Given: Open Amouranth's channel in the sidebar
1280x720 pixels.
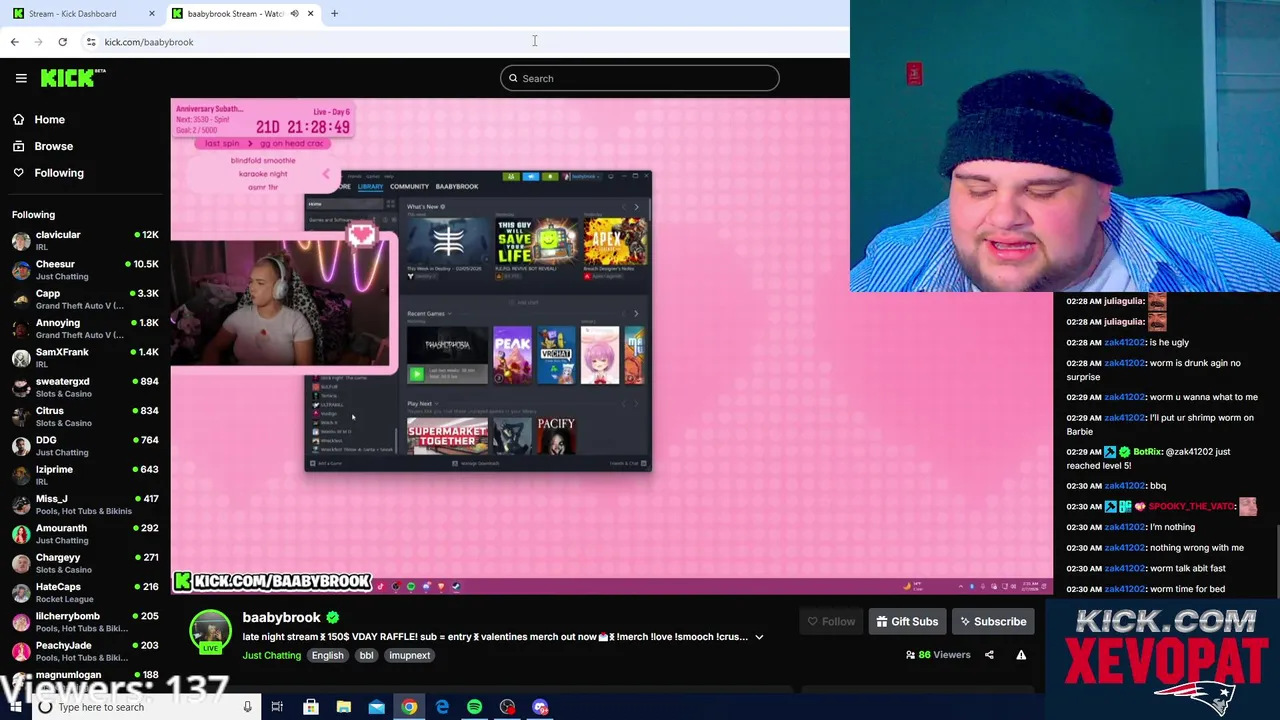Looking at the screenshot, I should pos(85,533).
